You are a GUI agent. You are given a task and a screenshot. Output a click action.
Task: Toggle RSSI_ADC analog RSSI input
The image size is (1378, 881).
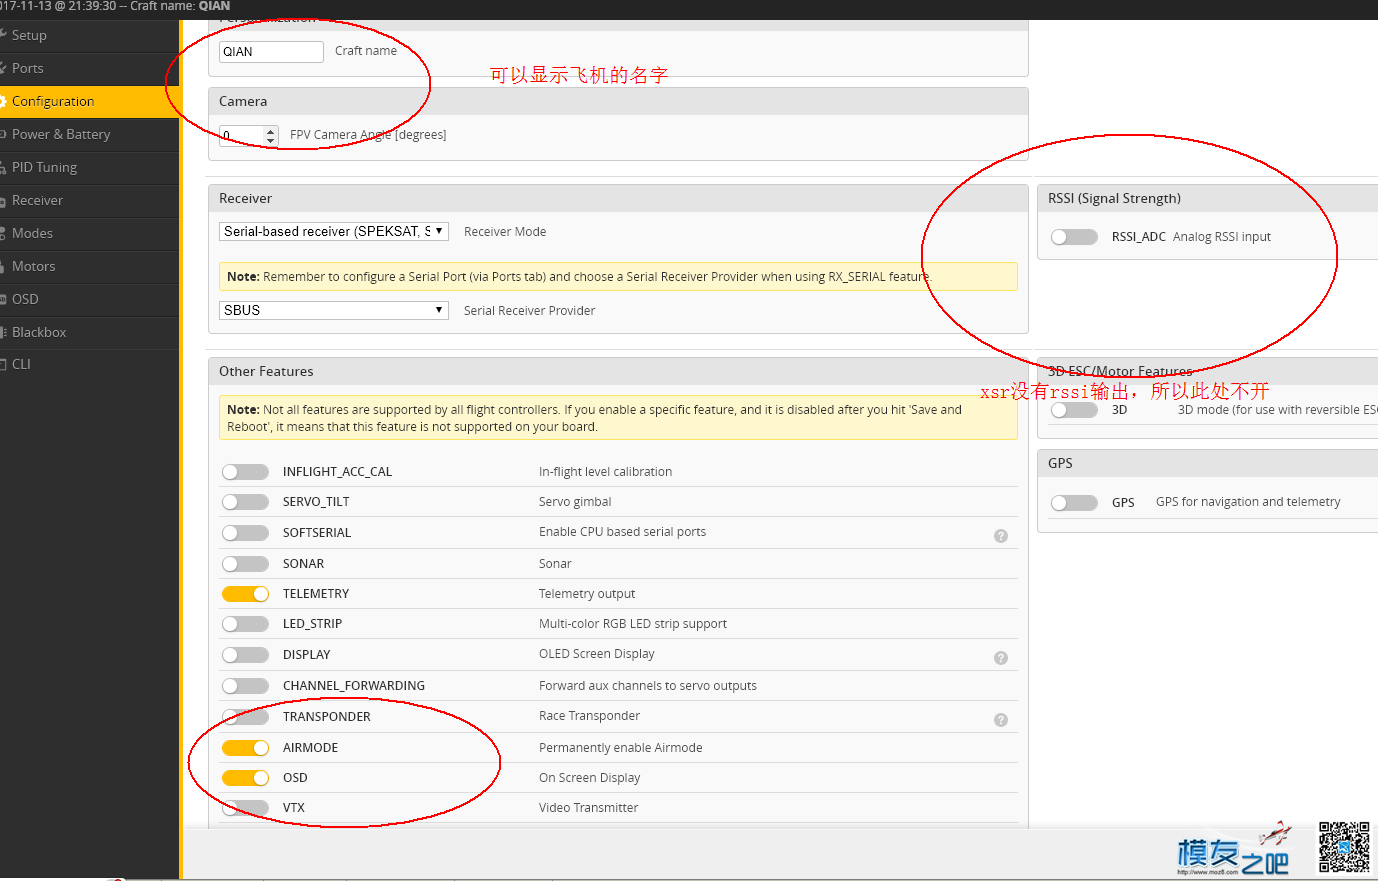pyautogui.click(x=1074, y=237)
